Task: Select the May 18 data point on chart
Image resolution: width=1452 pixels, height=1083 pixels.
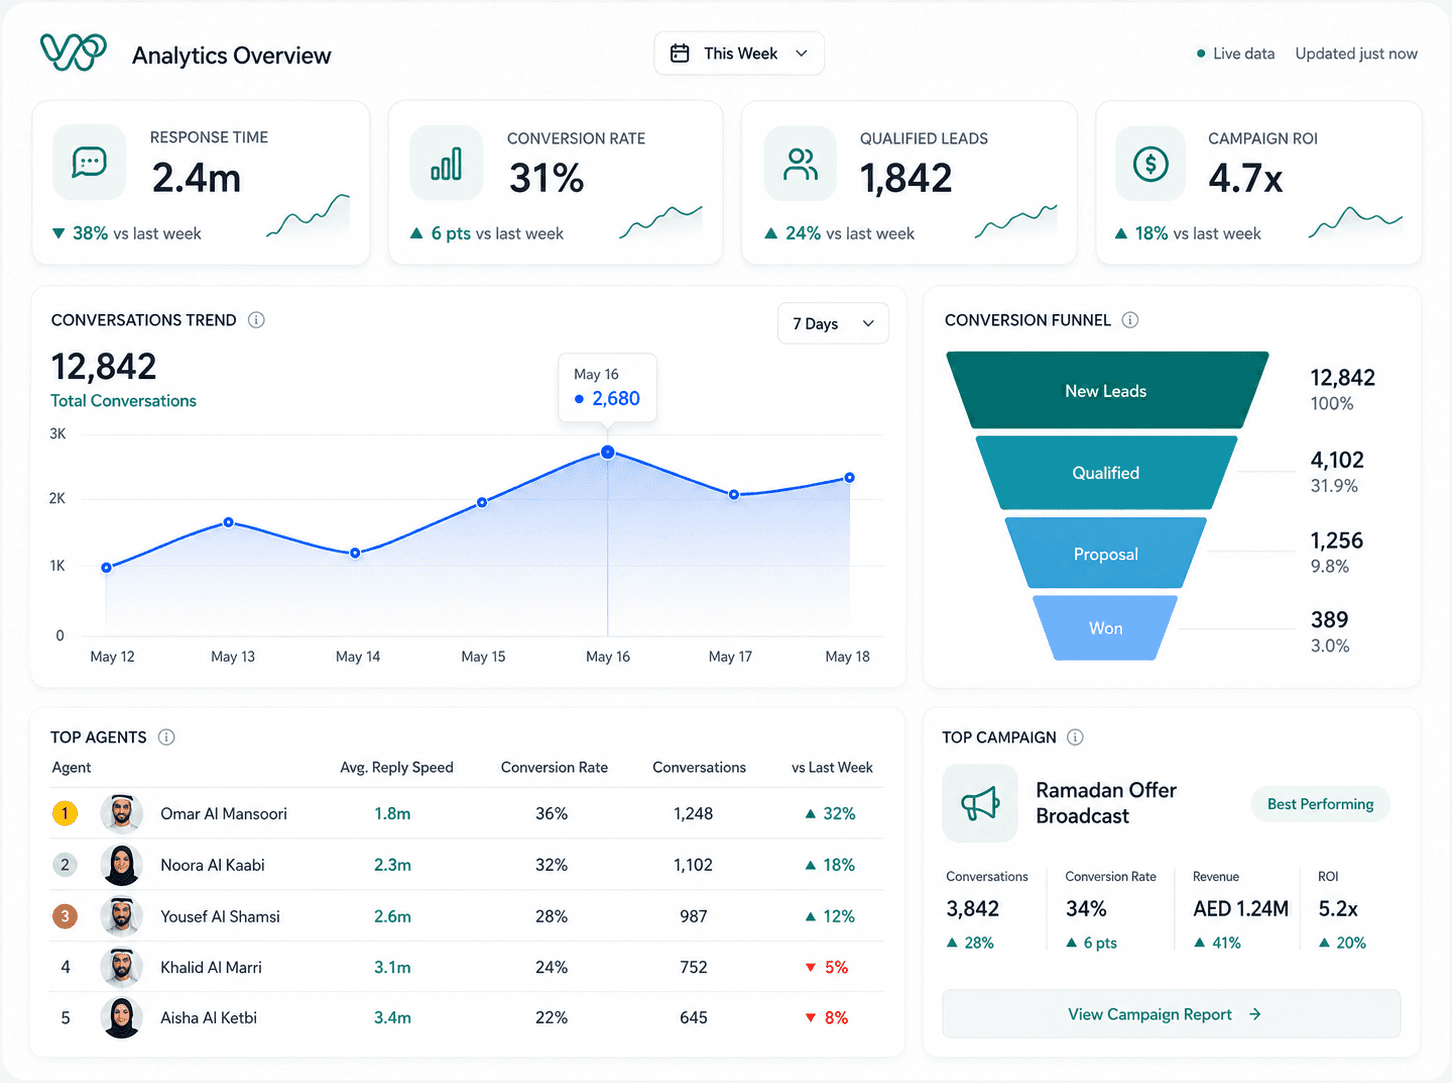Action: tap(849, 477)
